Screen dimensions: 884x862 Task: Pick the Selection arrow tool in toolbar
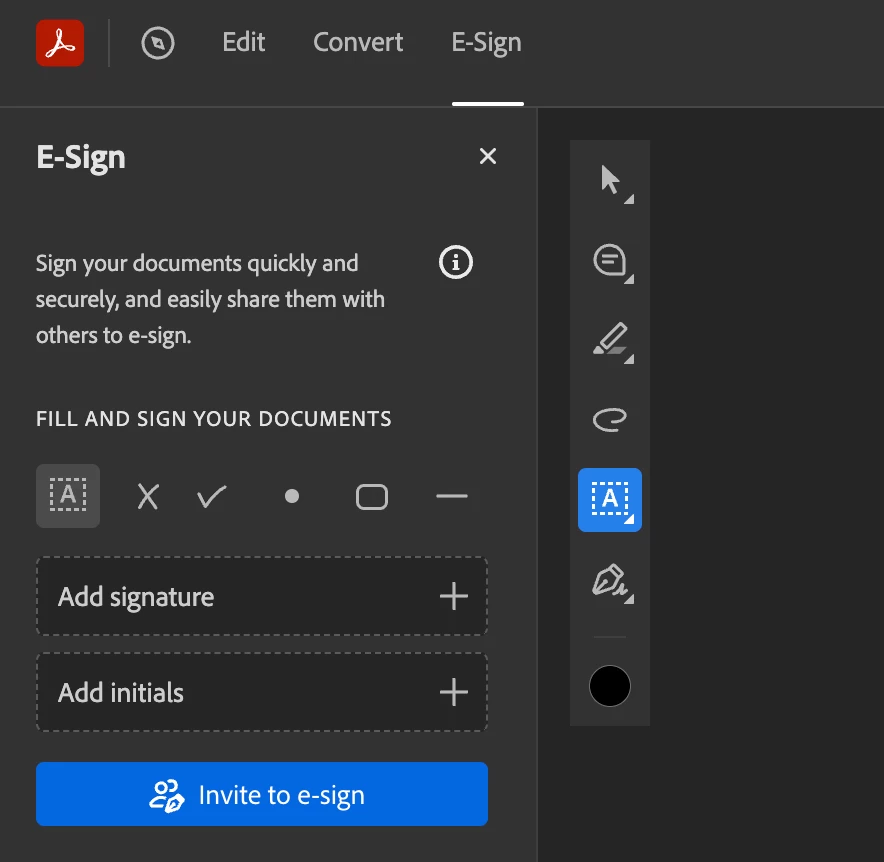click(x=610, y=180)
